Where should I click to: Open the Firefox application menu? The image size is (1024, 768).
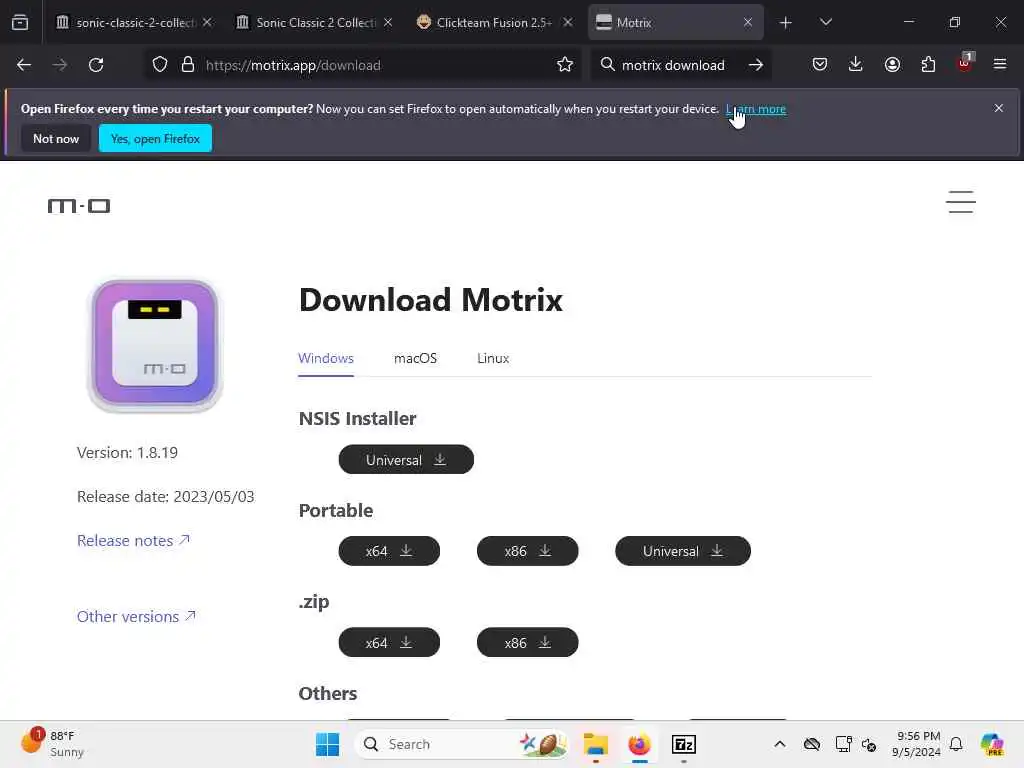tap(1000, 65)
